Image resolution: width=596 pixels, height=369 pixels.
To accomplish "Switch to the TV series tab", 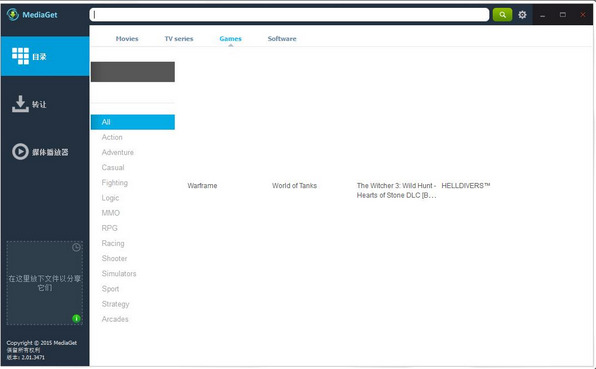I will coord(179,39).
